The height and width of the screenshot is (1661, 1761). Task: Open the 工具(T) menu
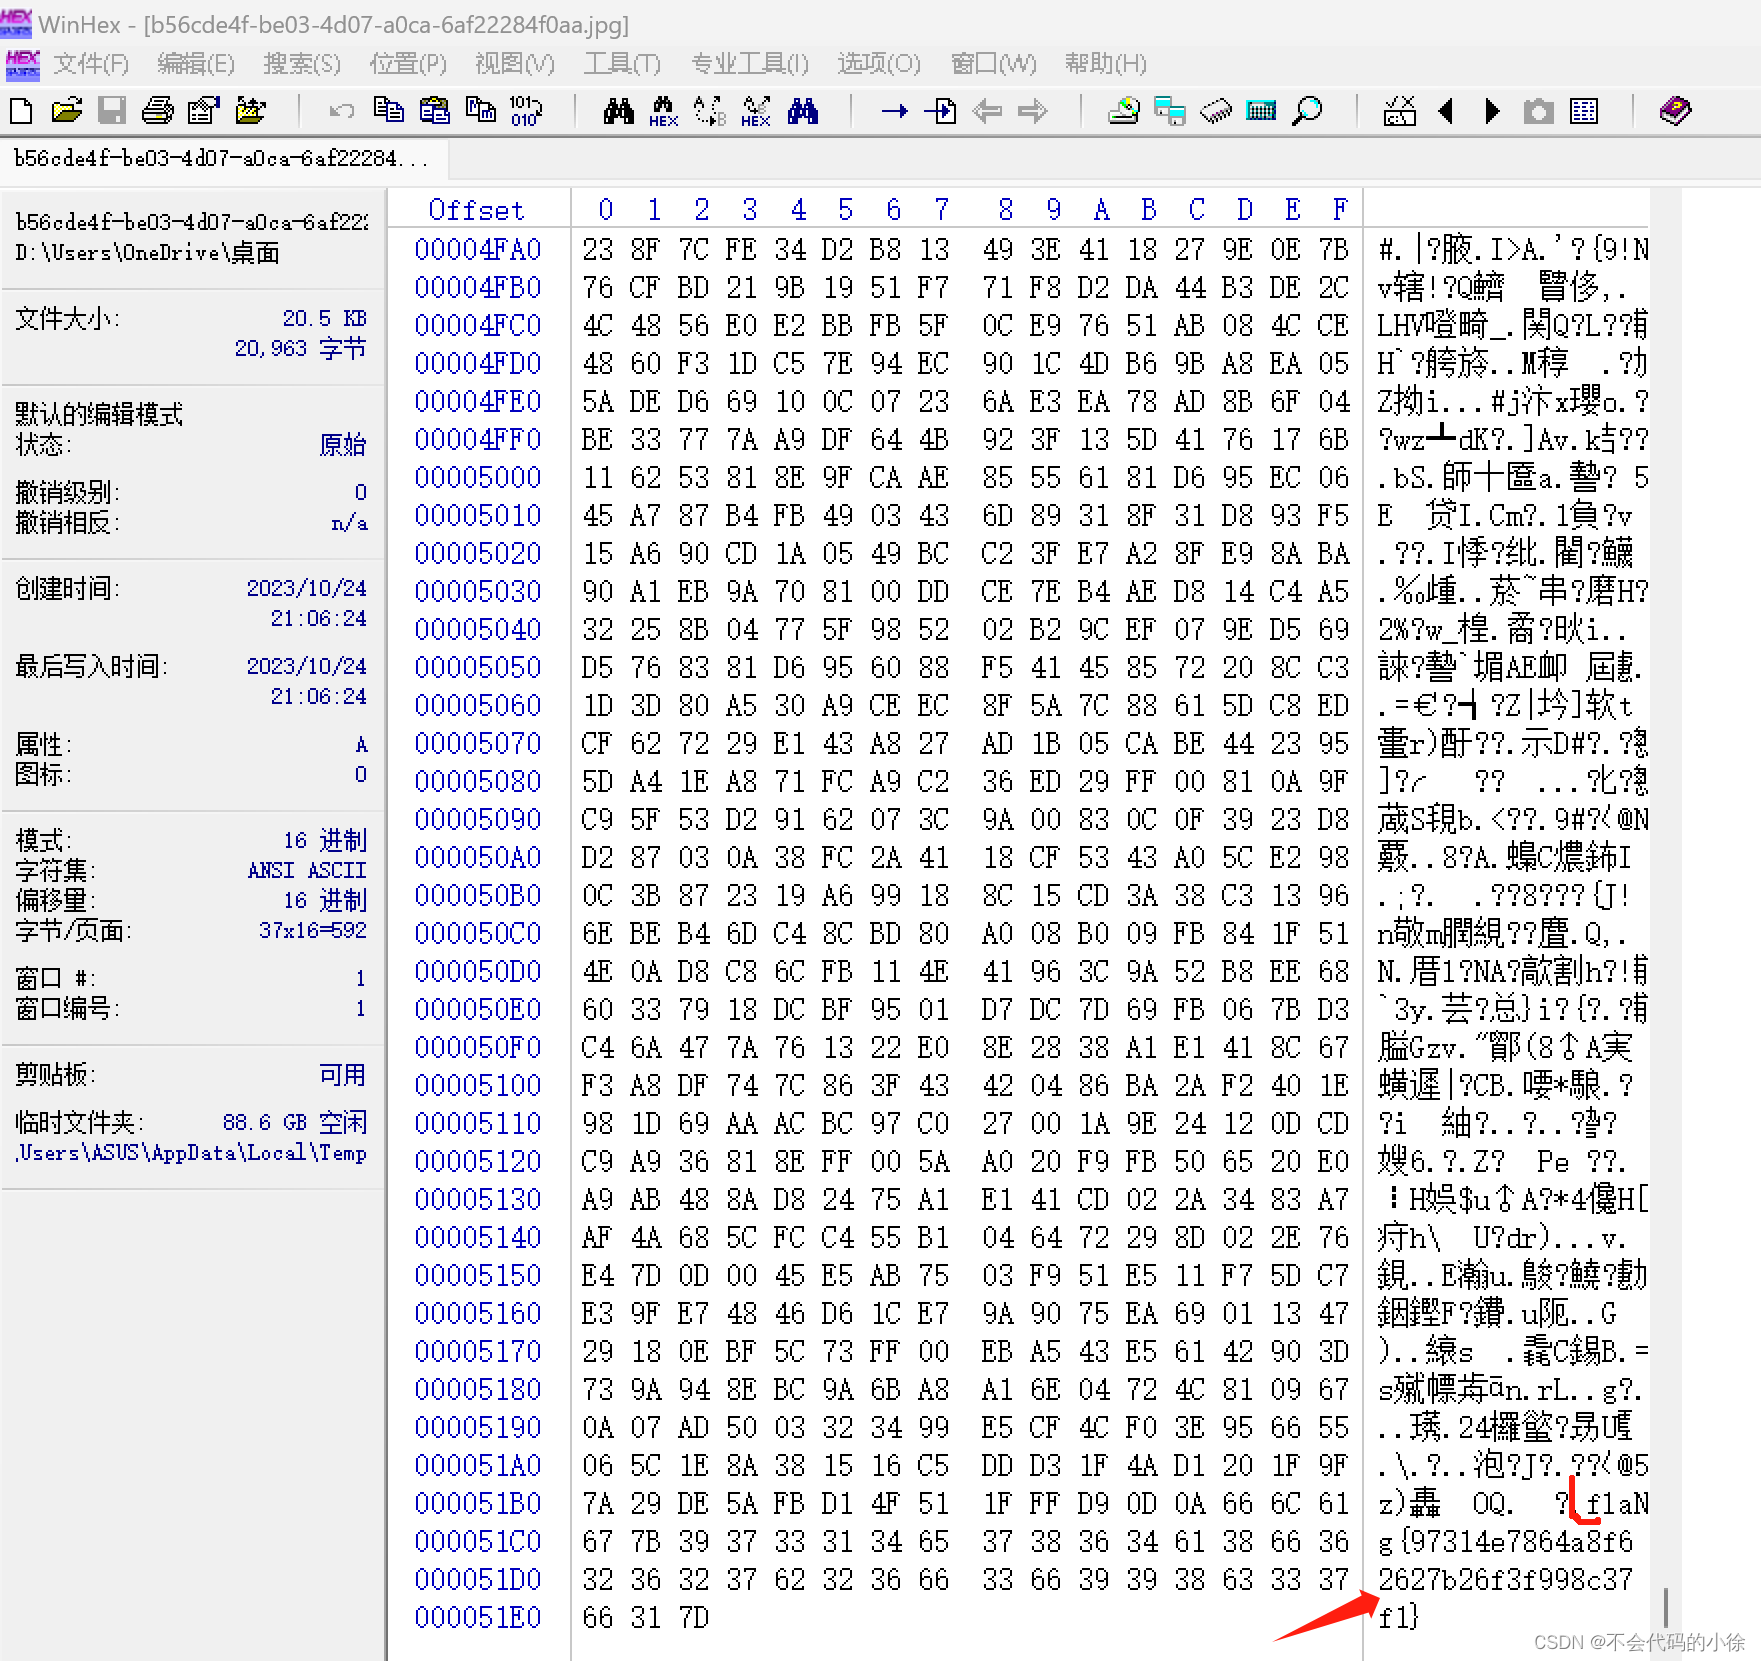(622, 64)
